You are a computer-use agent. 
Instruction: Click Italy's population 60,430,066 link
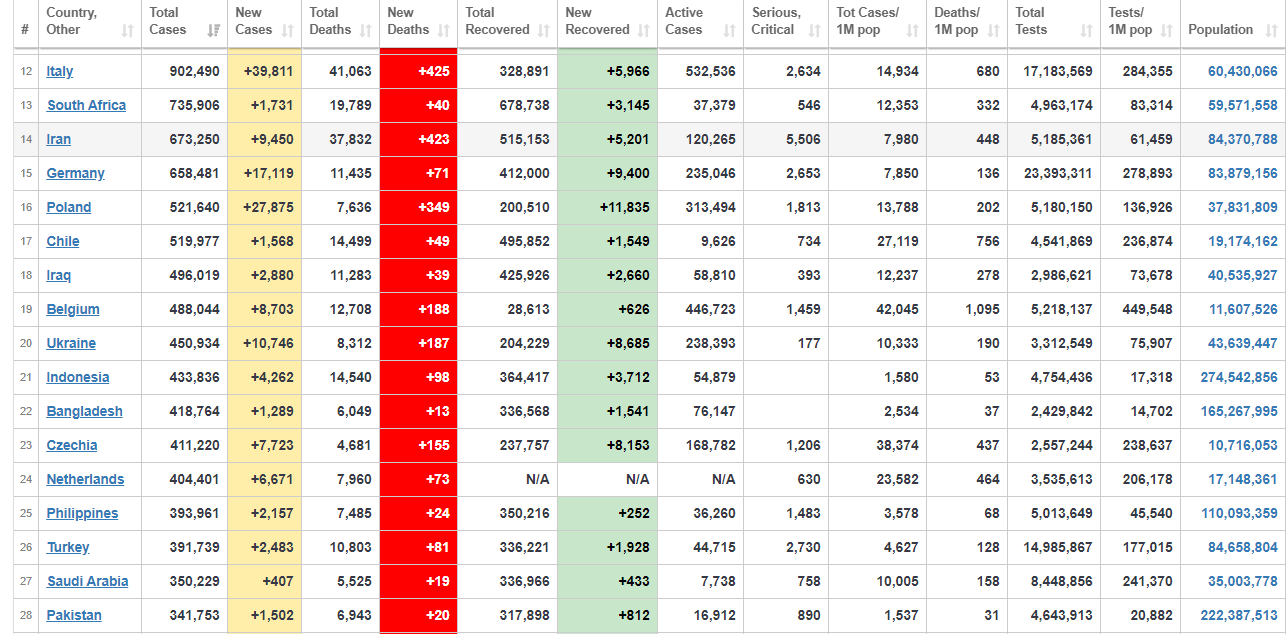[1242, 71]
